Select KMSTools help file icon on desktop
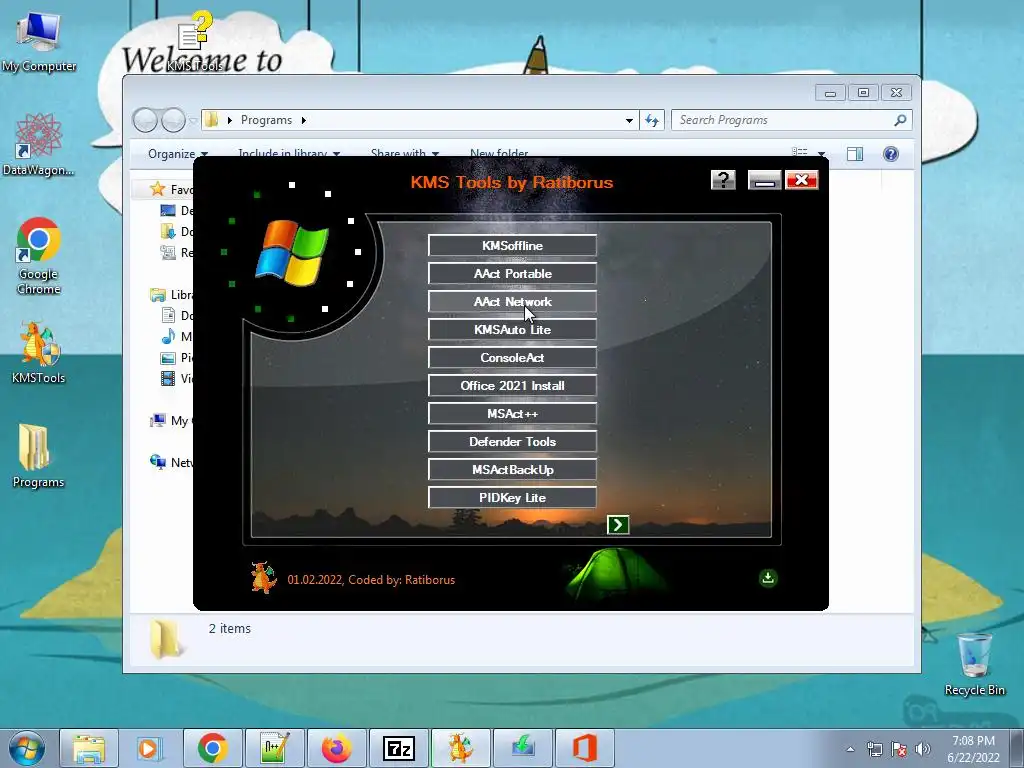This screenshot has height=768, width=1024. pos(195,40)
